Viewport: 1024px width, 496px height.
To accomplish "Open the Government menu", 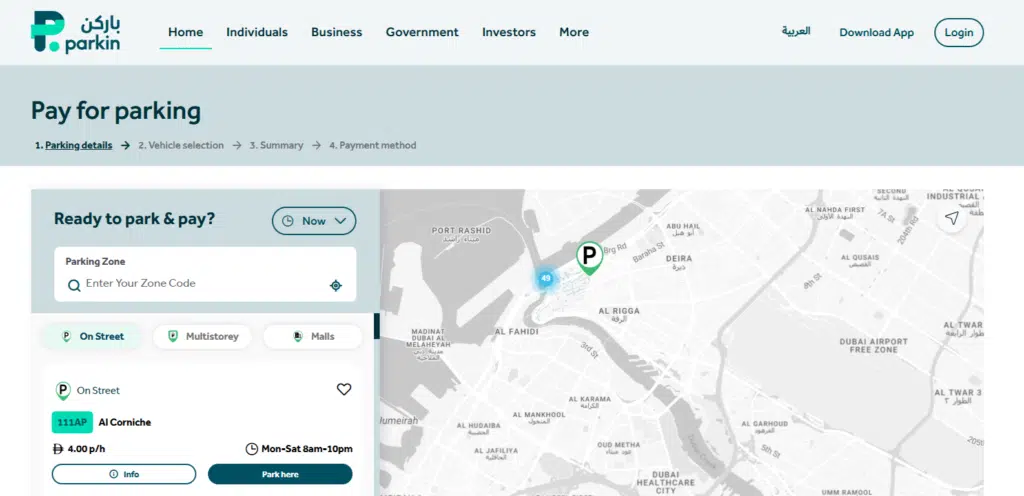I will tap(422, 32).
